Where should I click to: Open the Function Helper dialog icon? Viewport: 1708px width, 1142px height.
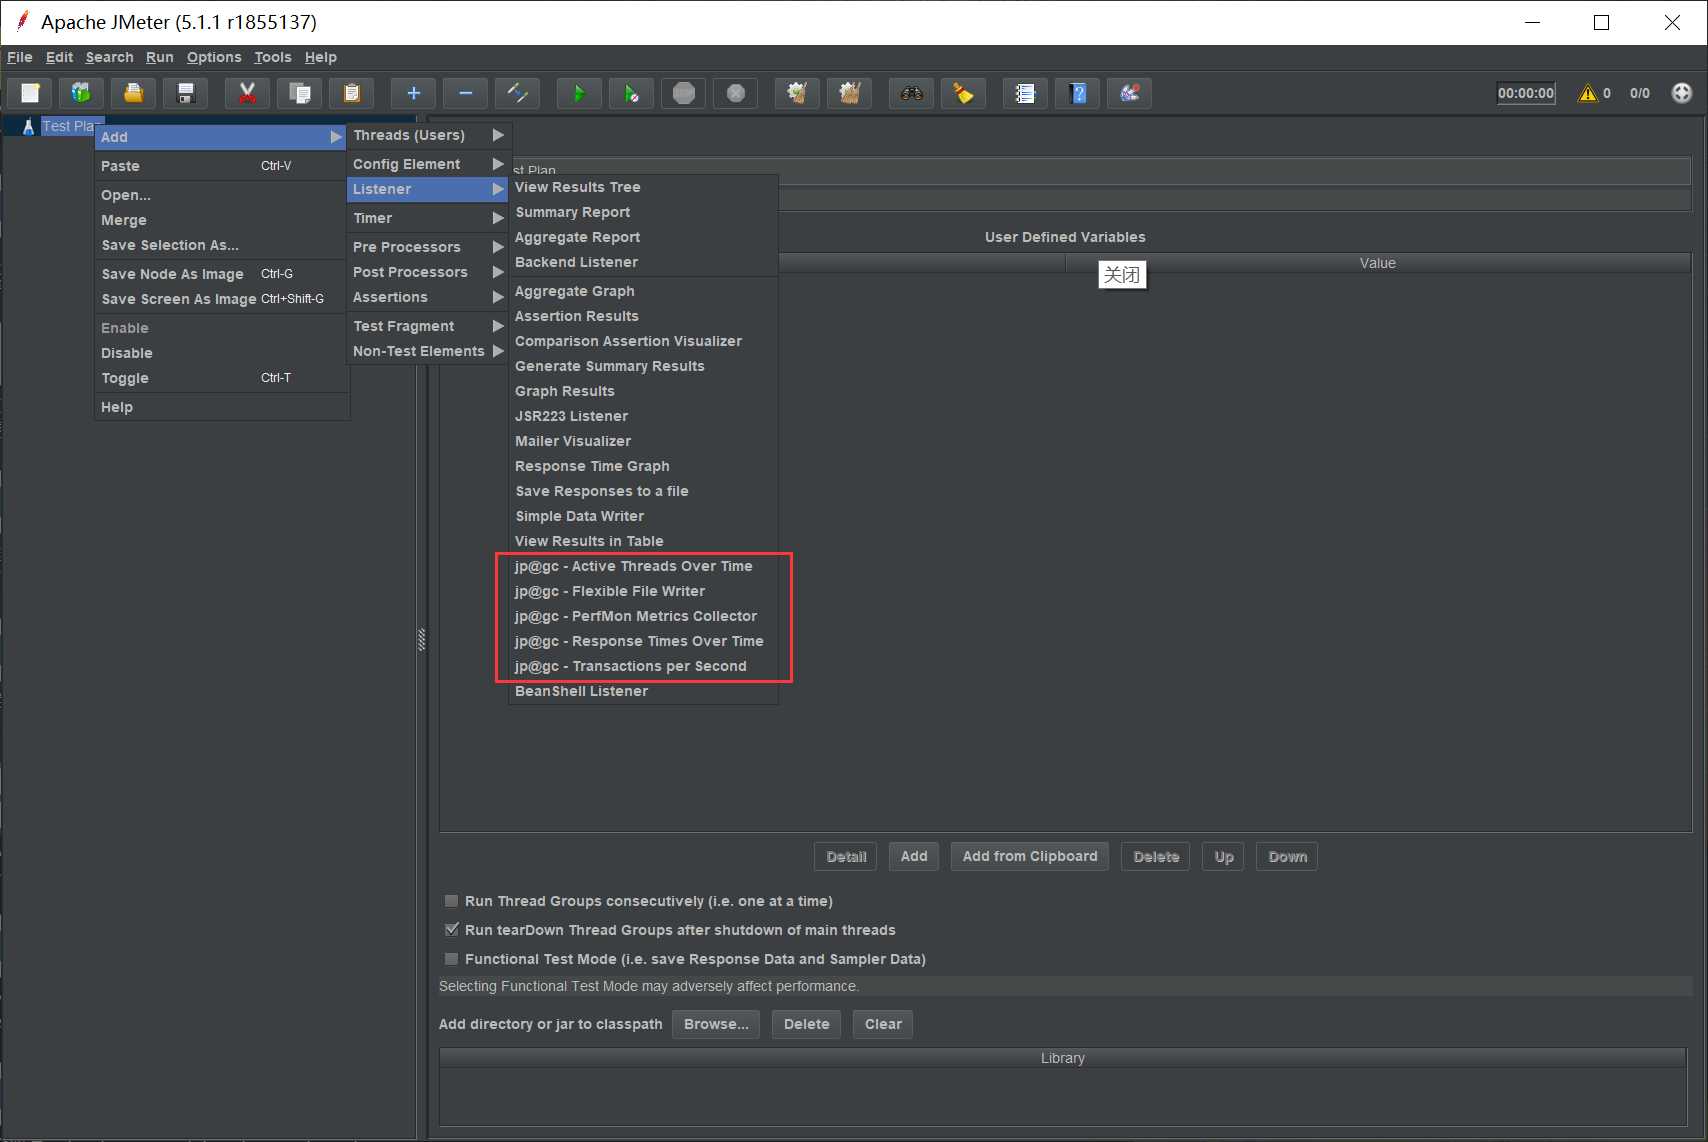point(1025,93)
